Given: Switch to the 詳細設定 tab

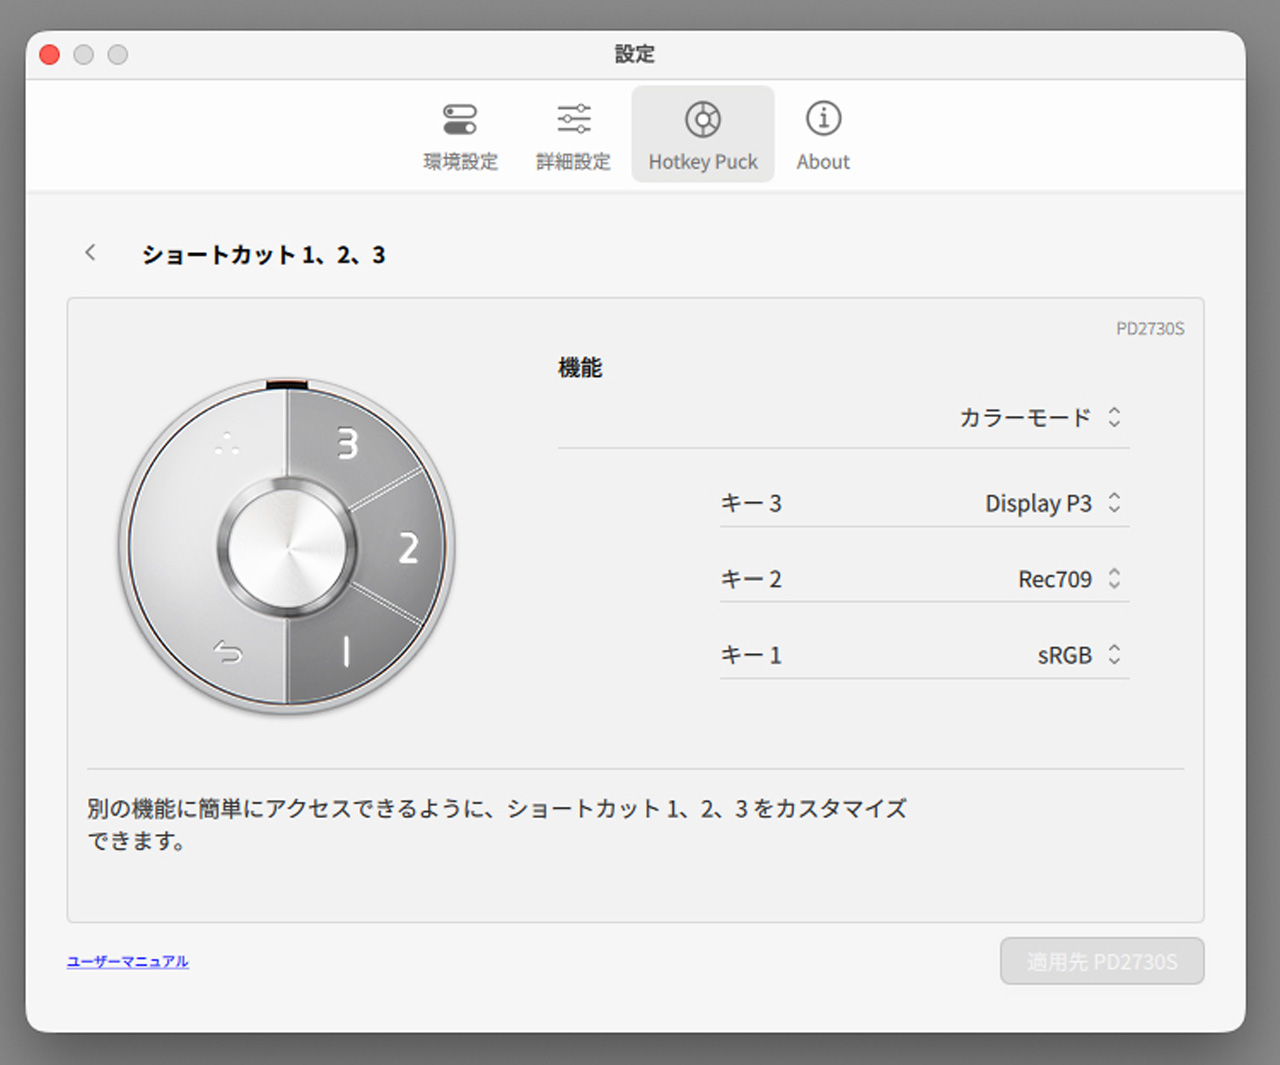Looking at the screenshot, I should point(573,135).
